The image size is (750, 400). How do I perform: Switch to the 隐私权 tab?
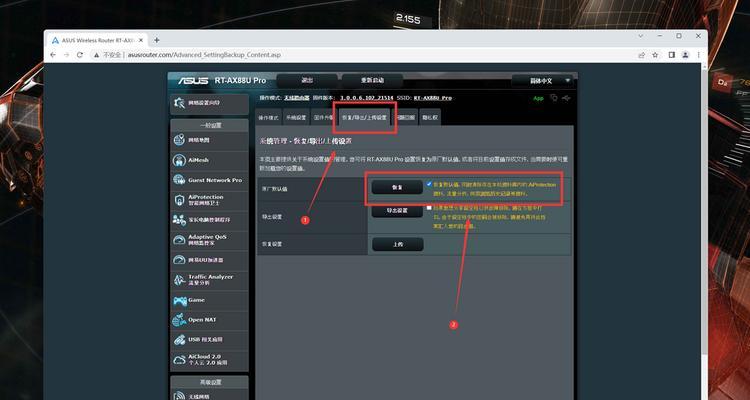tap(430, 117)
